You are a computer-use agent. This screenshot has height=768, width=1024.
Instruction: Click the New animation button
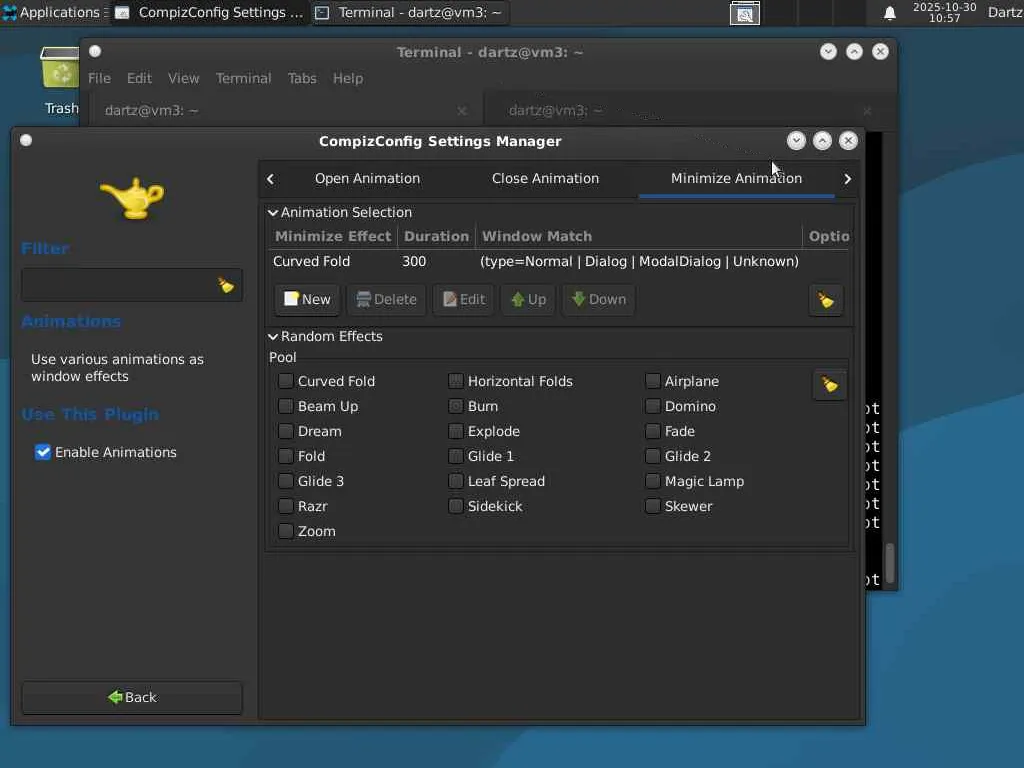click(307, 300)
